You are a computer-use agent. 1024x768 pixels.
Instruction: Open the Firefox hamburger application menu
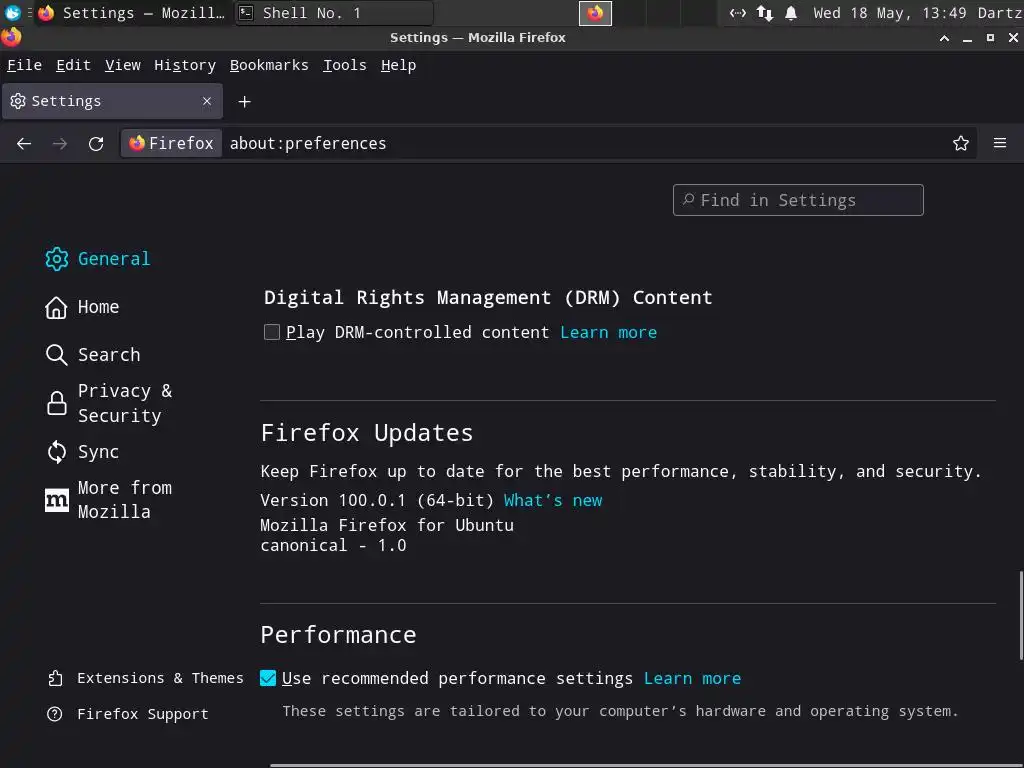coord(999,143)
